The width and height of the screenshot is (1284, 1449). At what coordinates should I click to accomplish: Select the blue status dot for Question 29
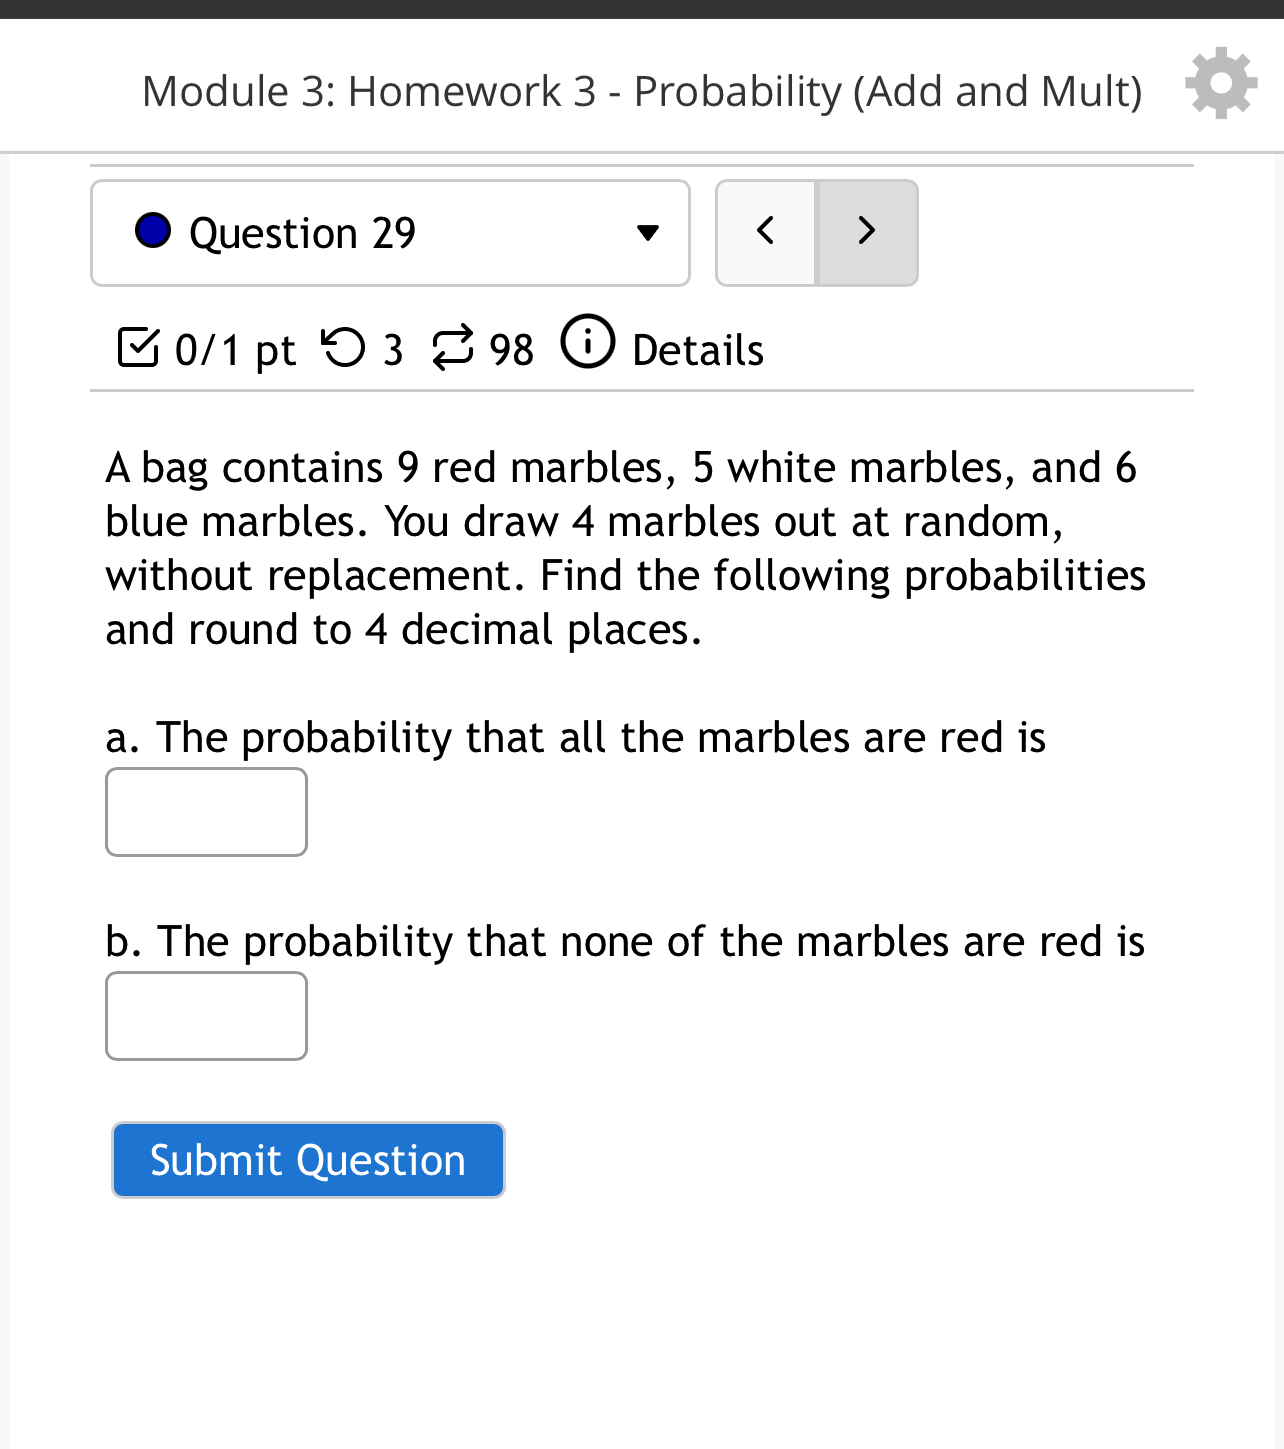(x=155, y=232)
